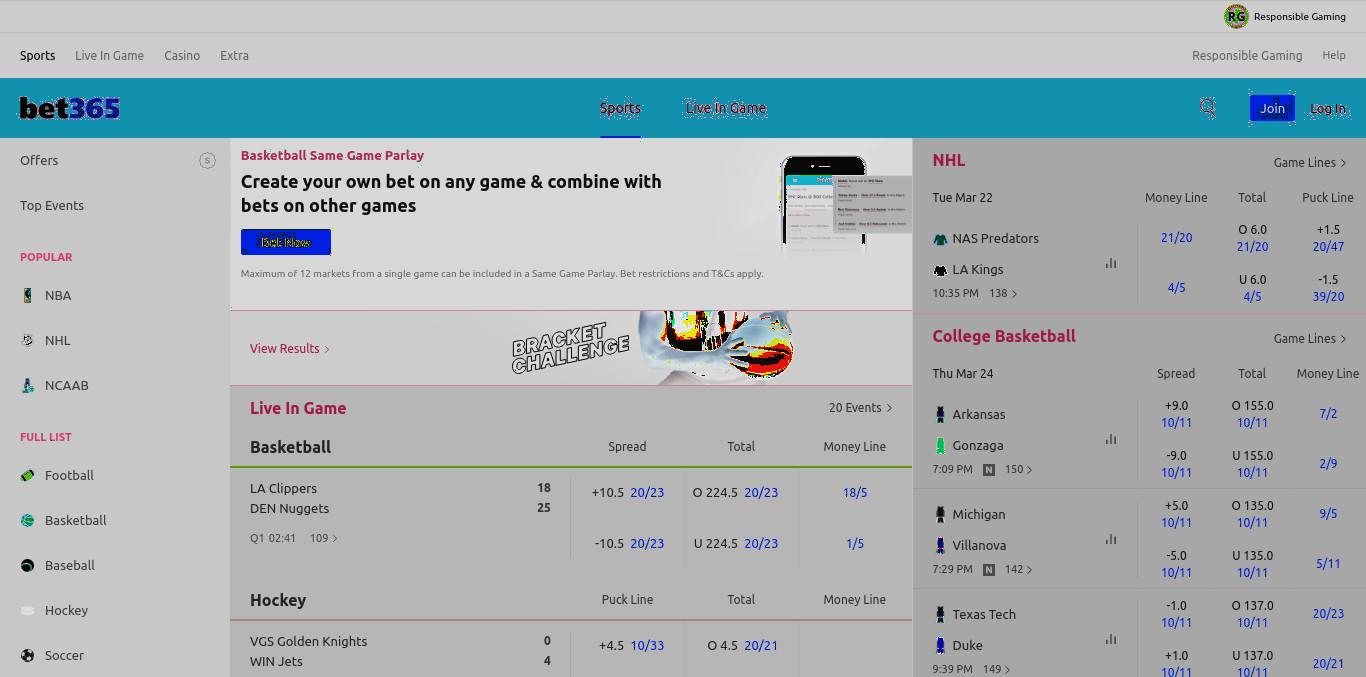Select the Live In Game header tab
The height and width of the screenshot is (677, 1366).
(x=726, y=108)
